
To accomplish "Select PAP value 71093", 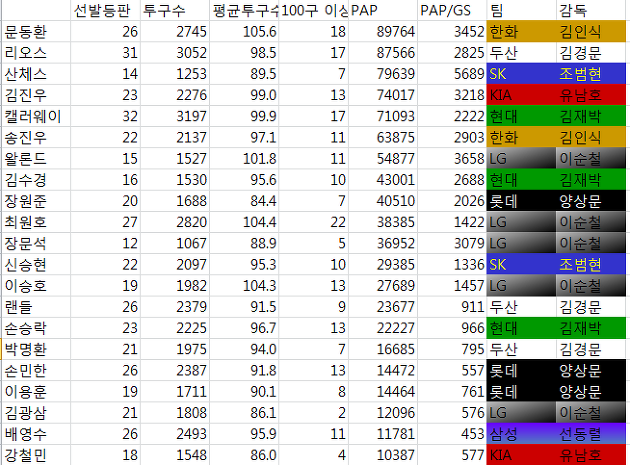I will click(x=383, y=116).
